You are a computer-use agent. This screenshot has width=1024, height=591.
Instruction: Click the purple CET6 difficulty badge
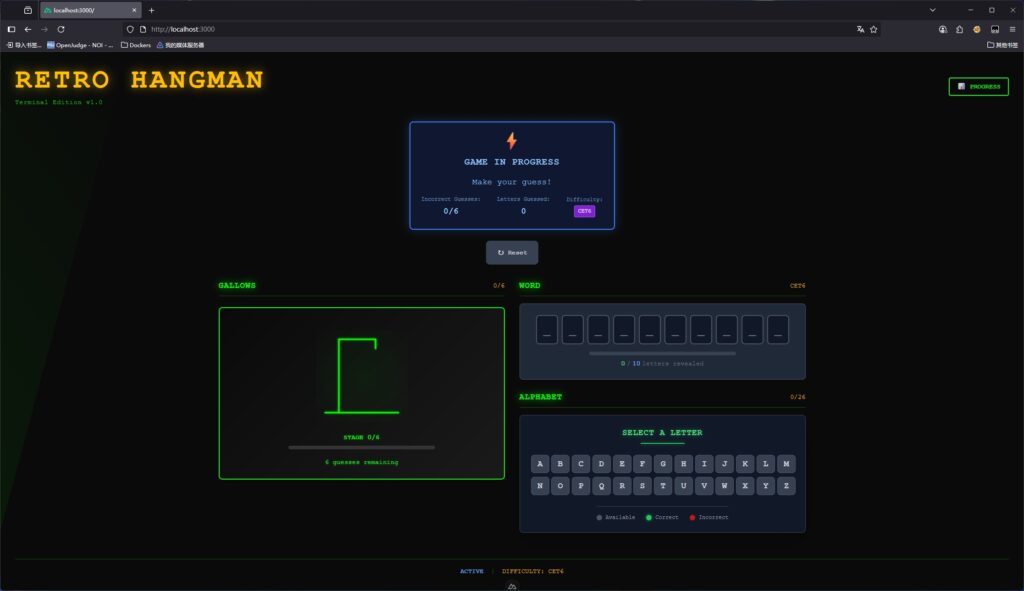click(584, 211)
